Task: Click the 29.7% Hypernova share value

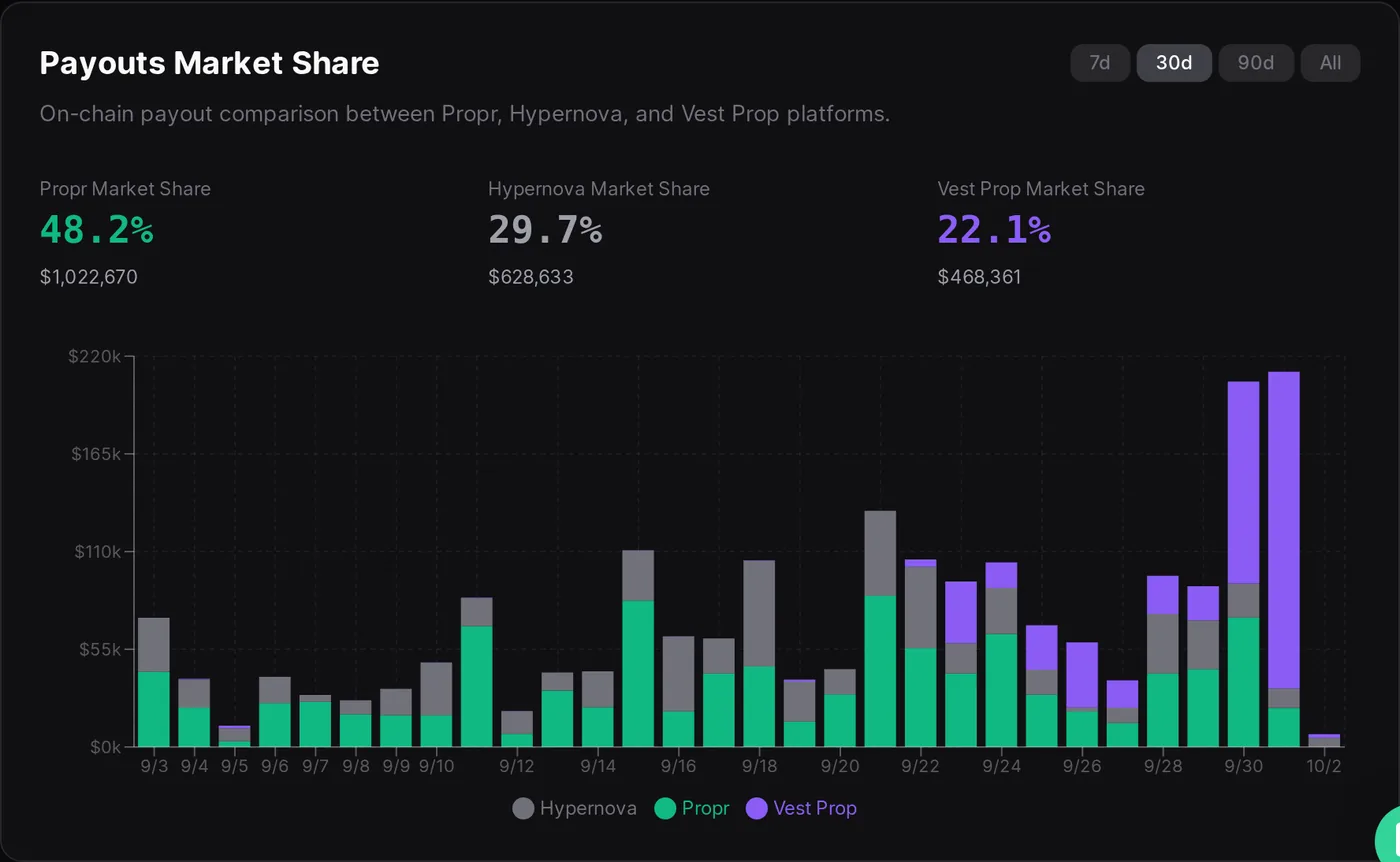Action: coord(546,230)
